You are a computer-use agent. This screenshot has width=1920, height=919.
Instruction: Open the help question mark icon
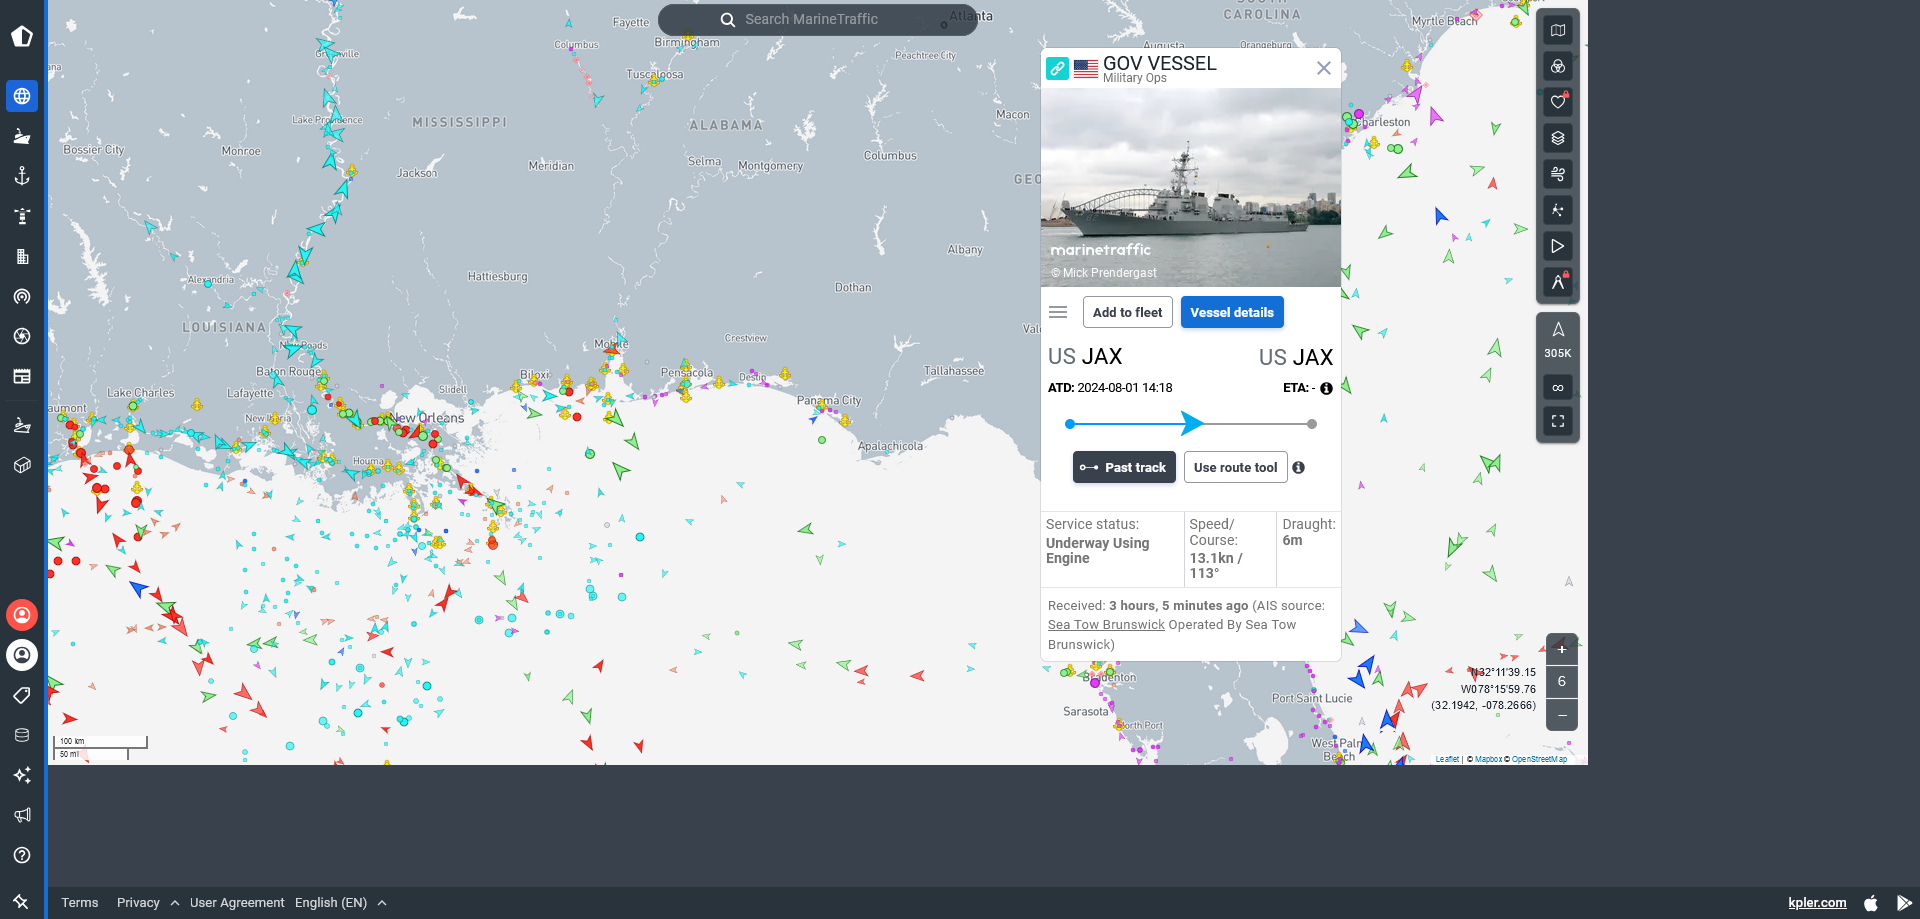coord(22,855)
